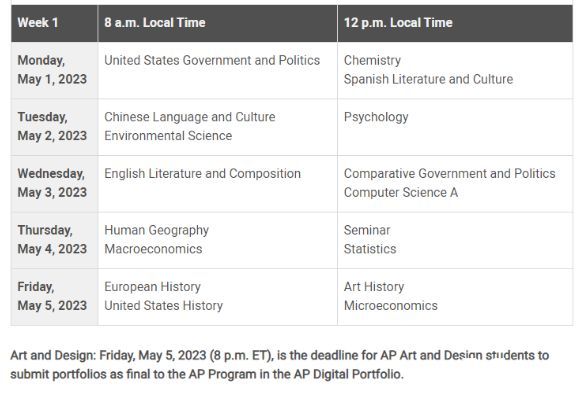The width and height of the screenshot is (581, 401).
Task: Select the Chemistry exam entry
Action: 372,60
